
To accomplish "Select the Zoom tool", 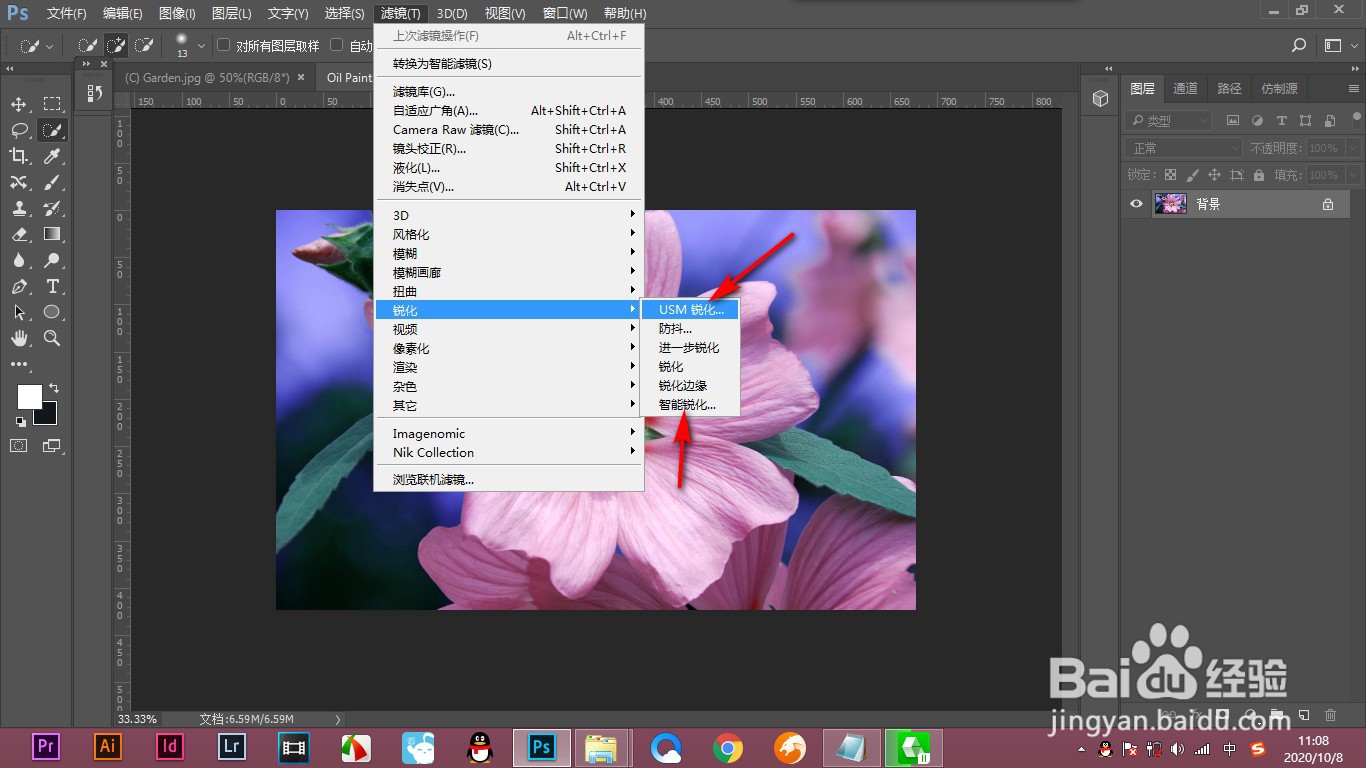I will pos(52,338).
